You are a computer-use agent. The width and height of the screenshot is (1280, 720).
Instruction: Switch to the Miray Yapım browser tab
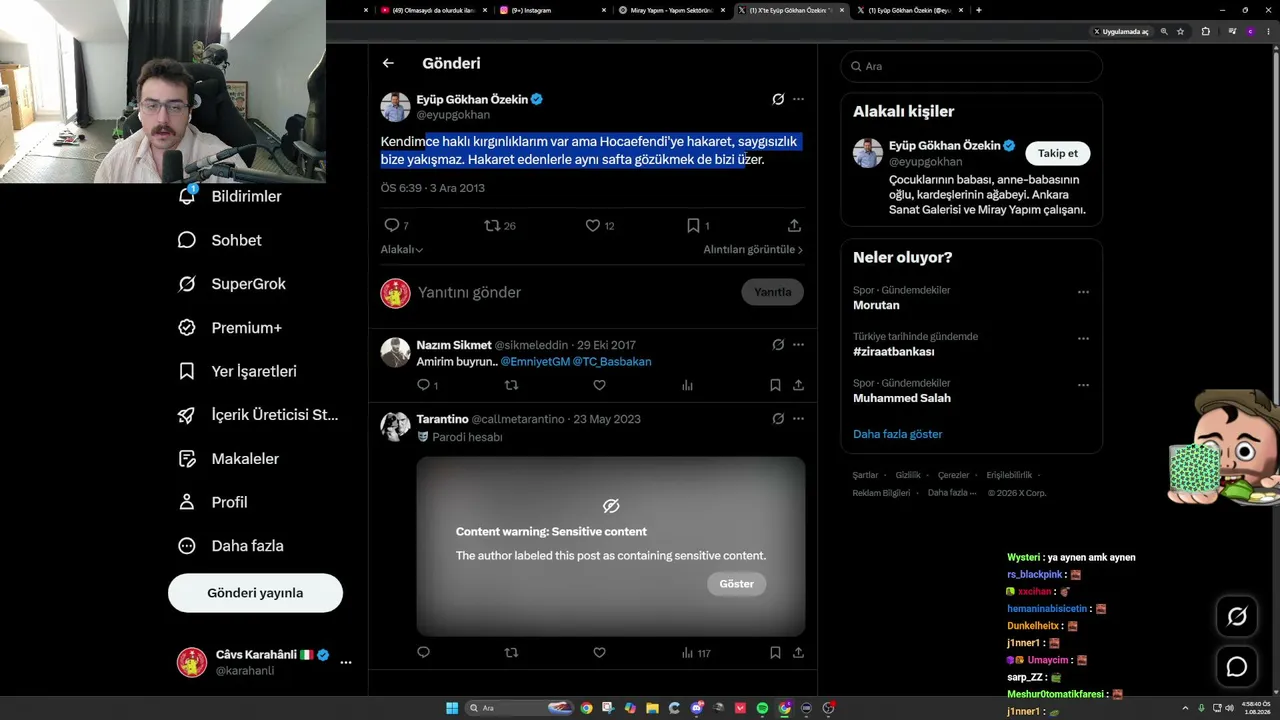671,10
